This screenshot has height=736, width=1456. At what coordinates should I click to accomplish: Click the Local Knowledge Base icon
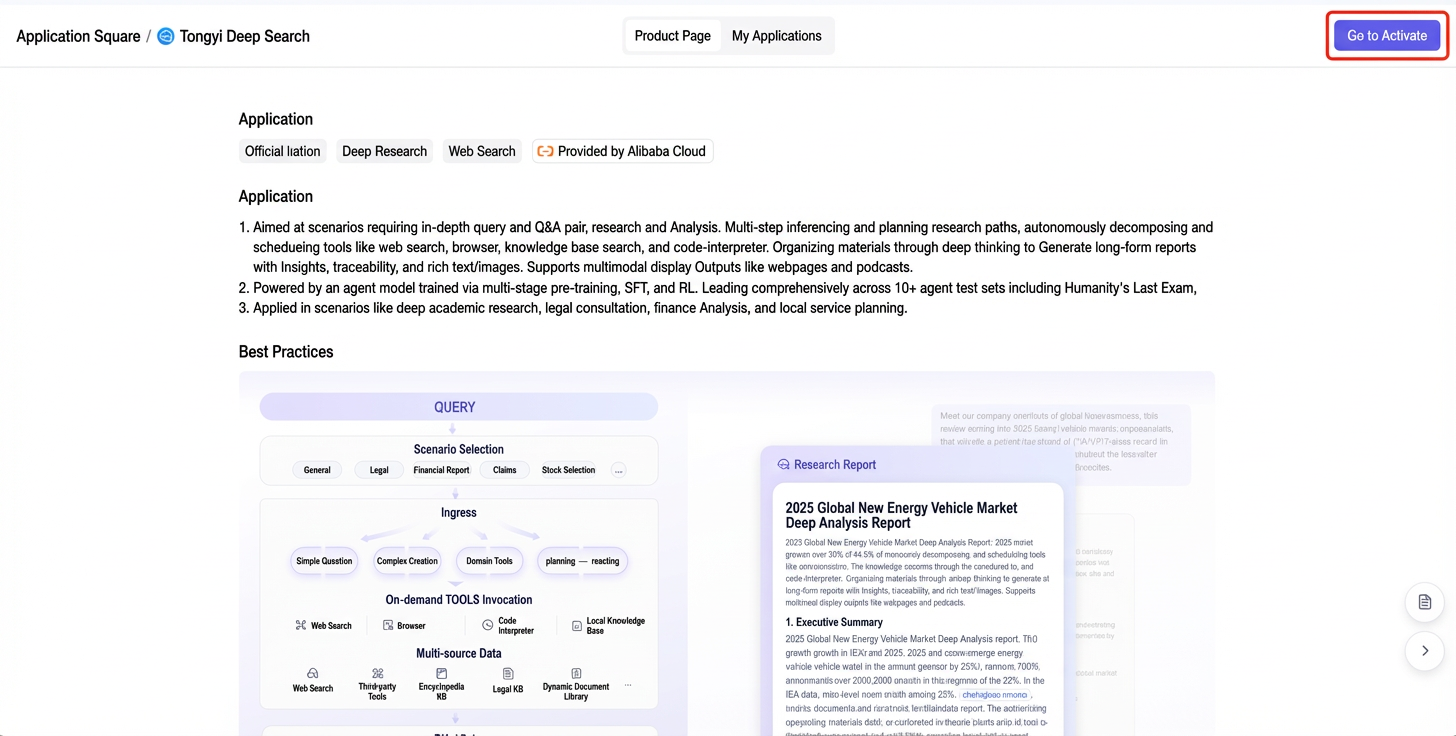point(577,626)
